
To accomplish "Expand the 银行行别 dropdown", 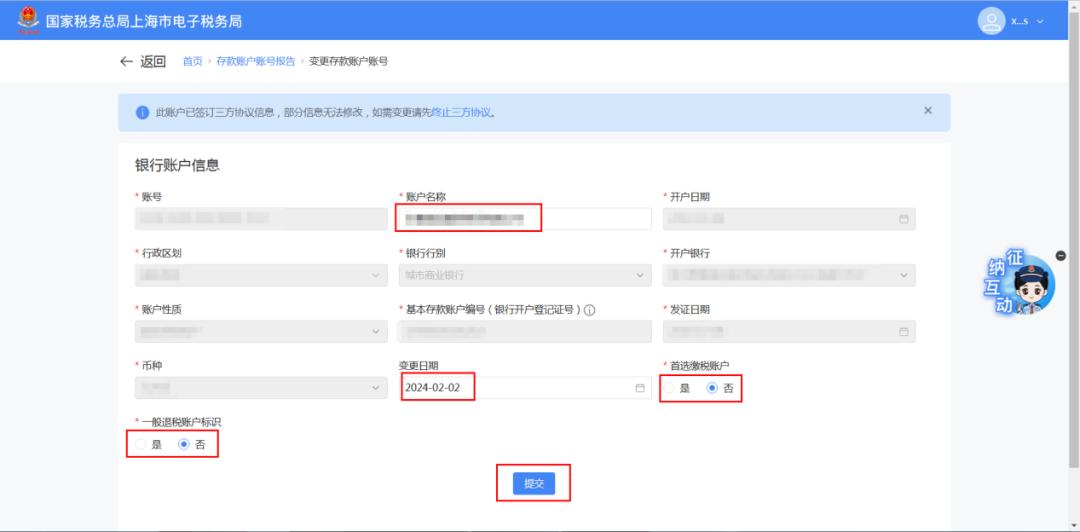I will 524,275.
